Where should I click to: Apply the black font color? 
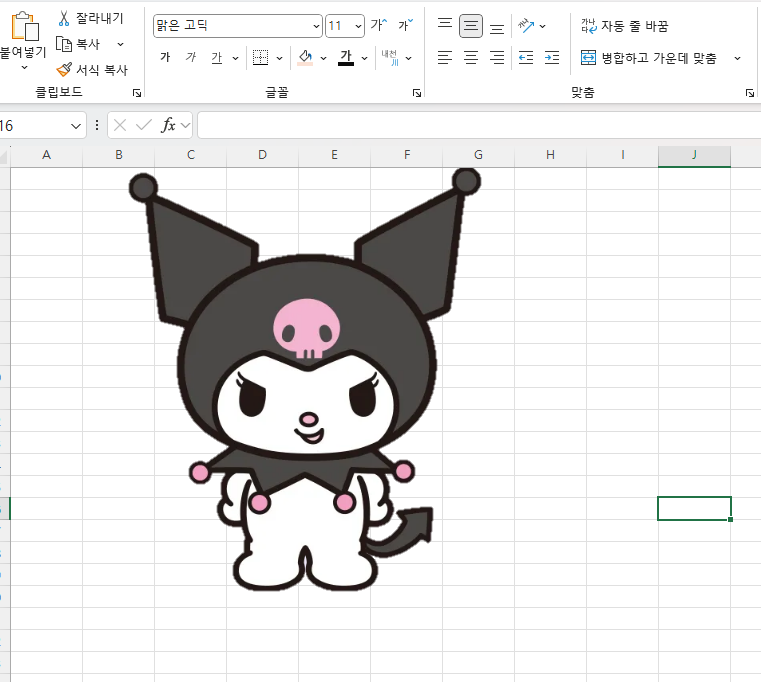tap(346, 58)
